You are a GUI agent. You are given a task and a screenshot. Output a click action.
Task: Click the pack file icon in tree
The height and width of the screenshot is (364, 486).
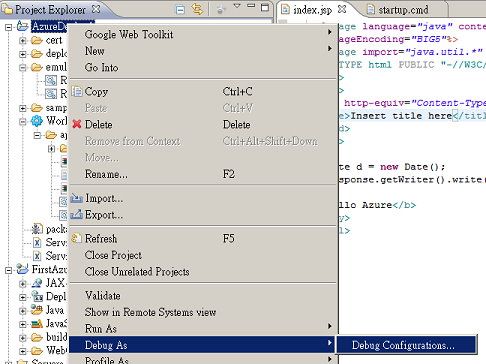tap(37, 229)
